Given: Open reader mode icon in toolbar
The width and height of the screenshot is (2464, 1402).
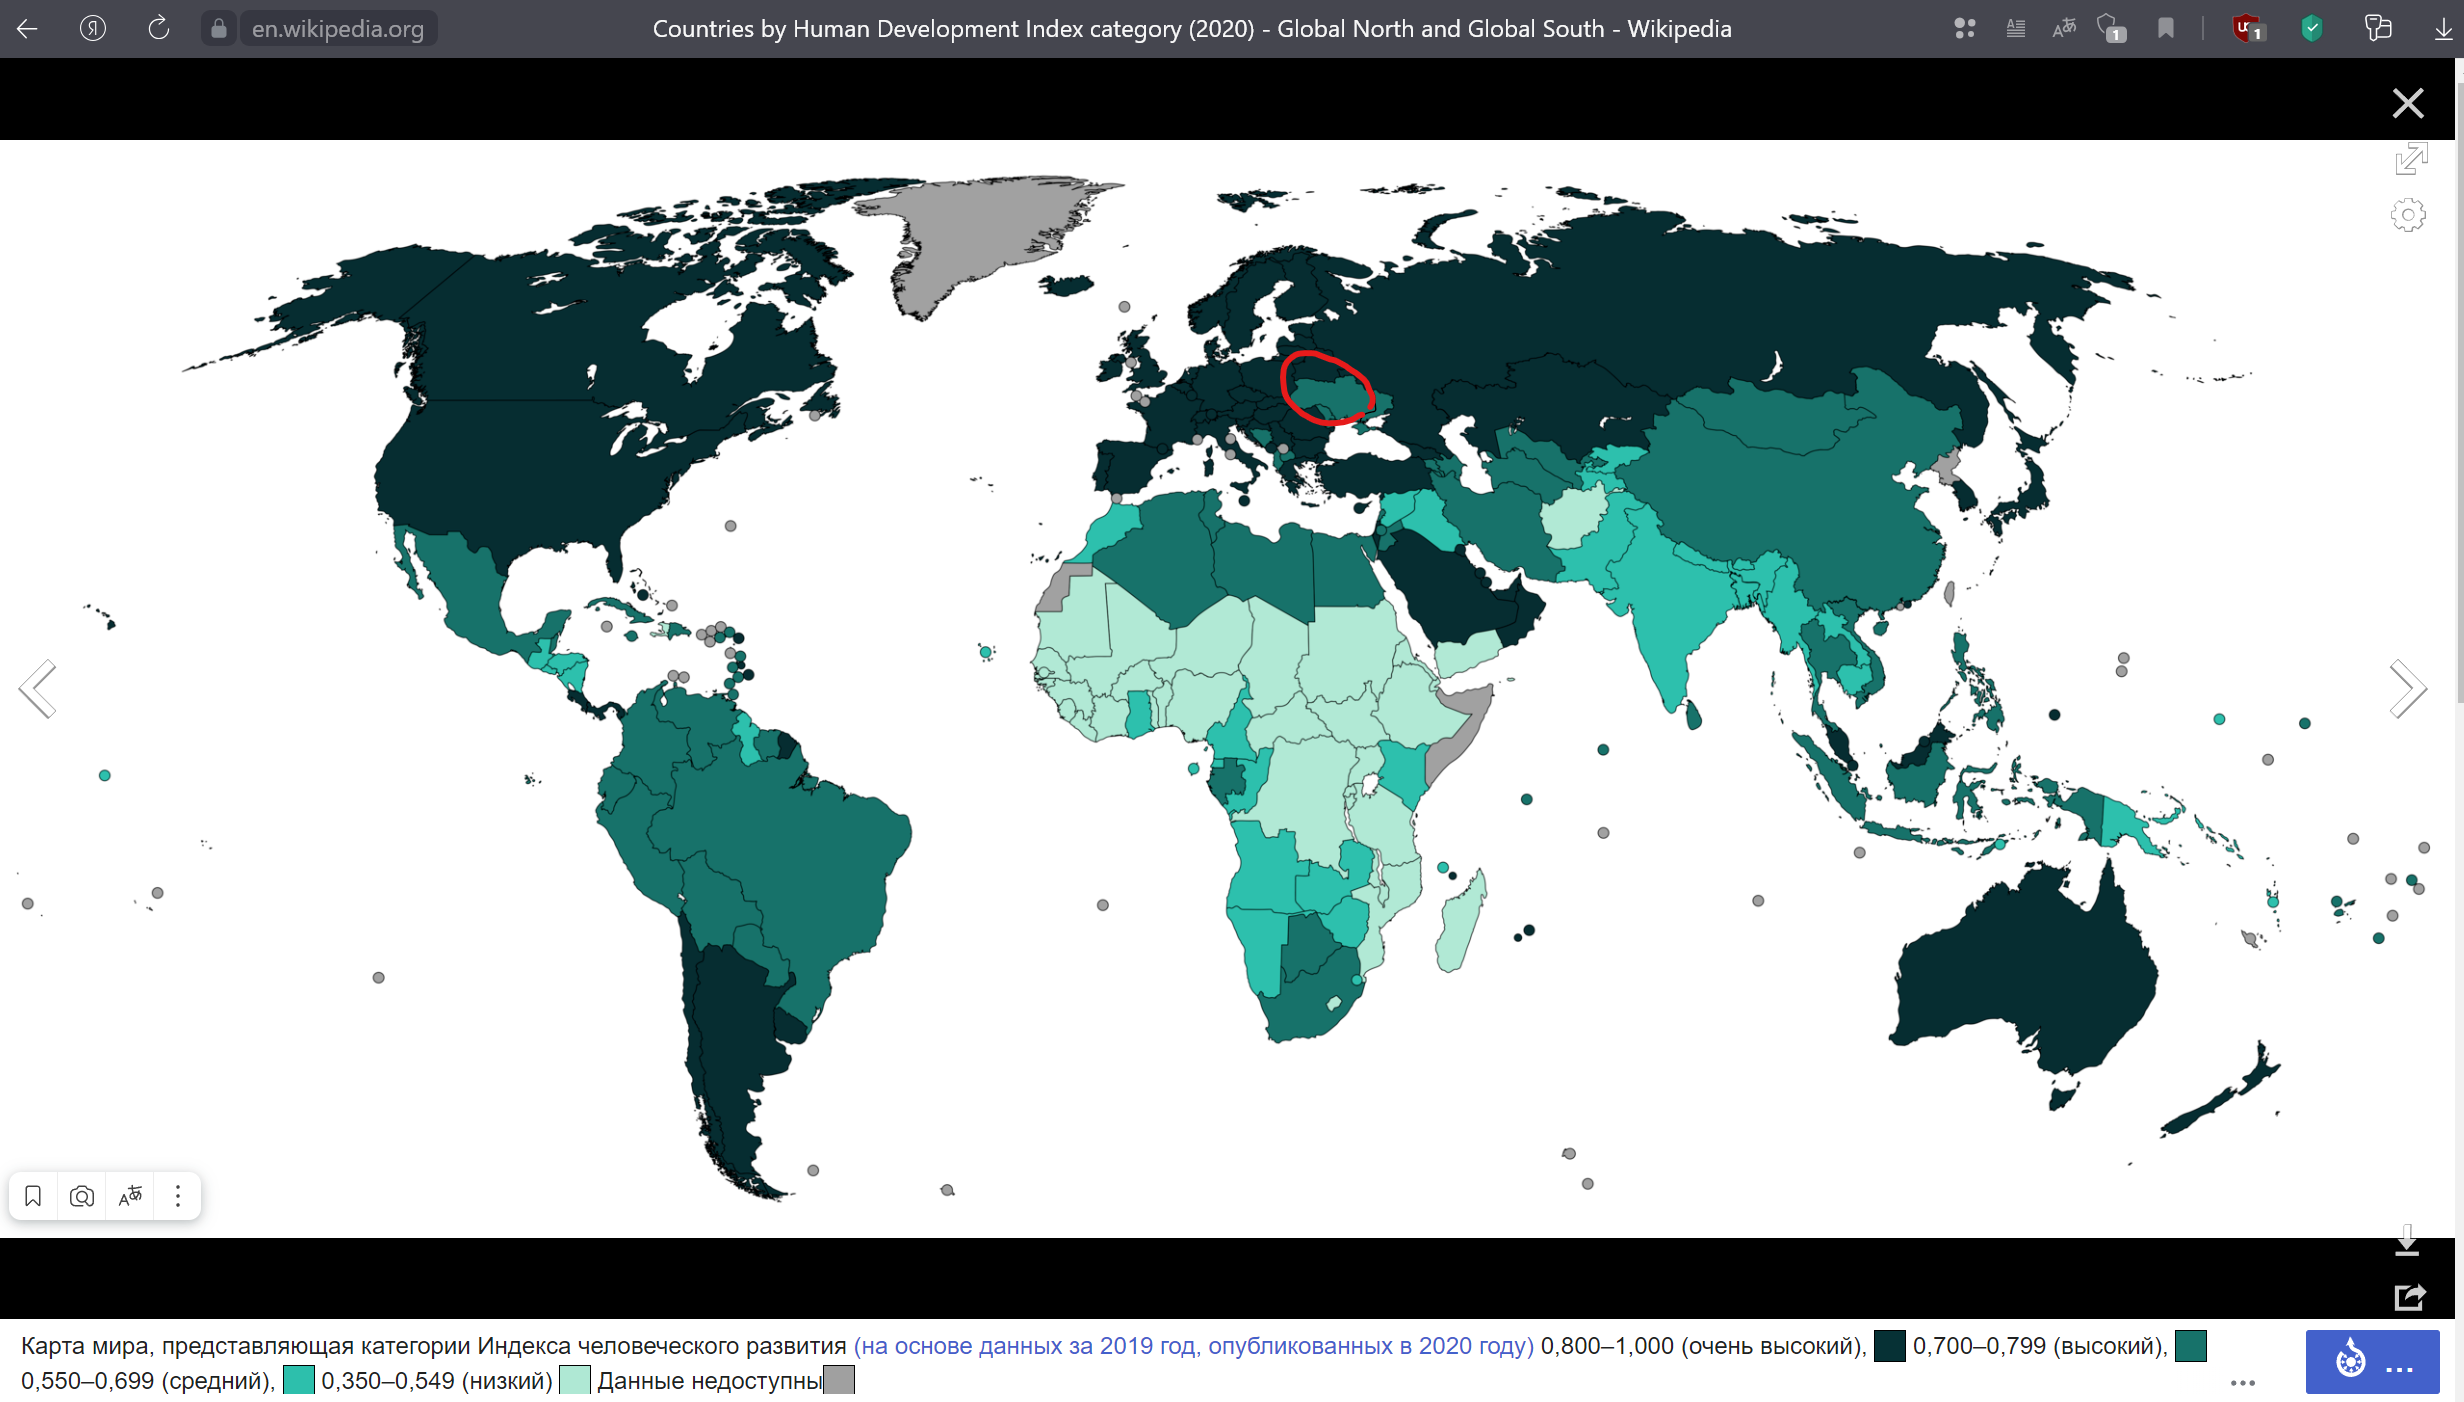Looking at the screenshot, I should pyautogui.click(x=2015, y=29).
